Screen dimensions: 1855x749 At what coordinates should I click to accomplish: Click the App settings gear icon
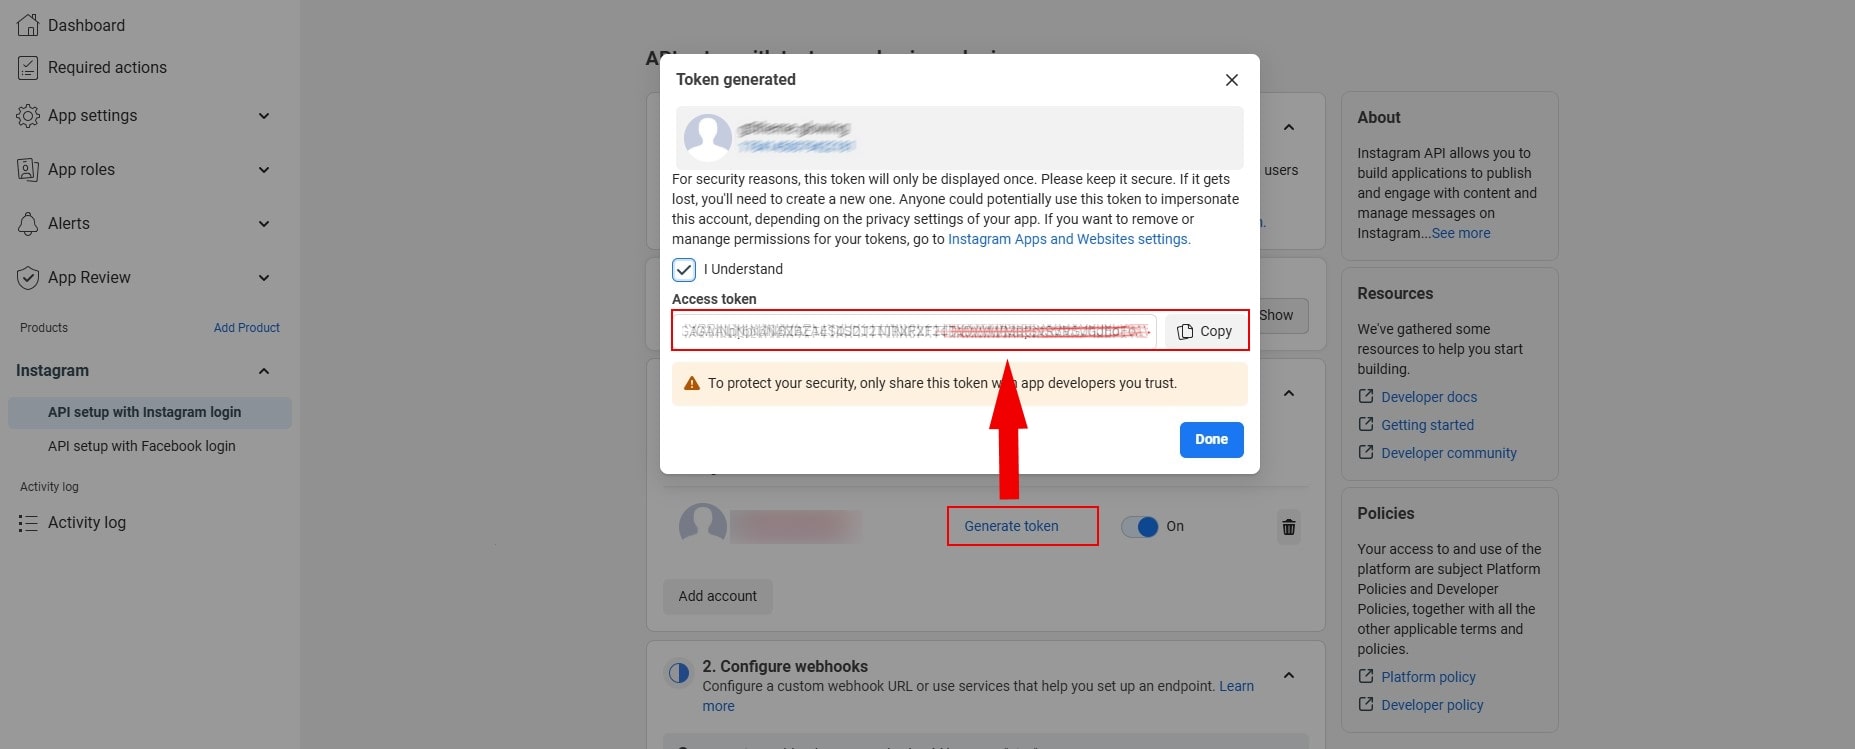[28, 115]
